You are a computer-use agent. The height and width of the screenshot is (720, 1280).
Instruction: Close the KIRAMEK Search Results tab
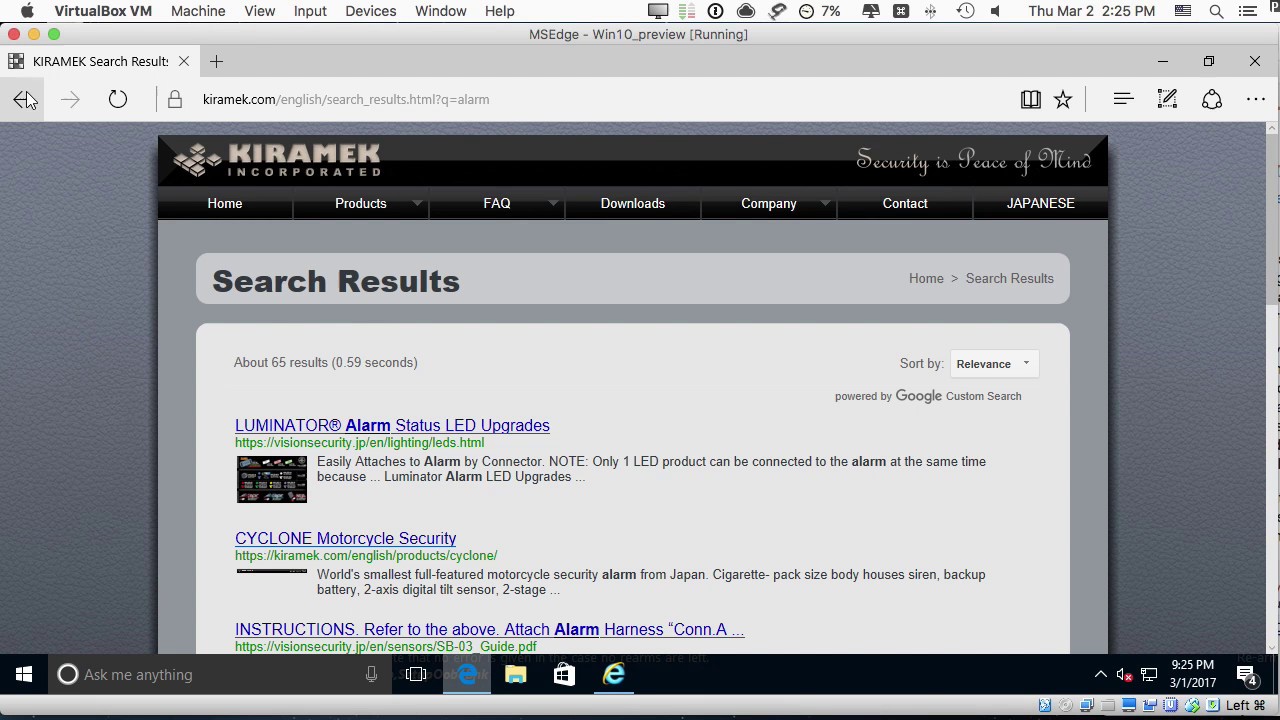pos(184,61)
